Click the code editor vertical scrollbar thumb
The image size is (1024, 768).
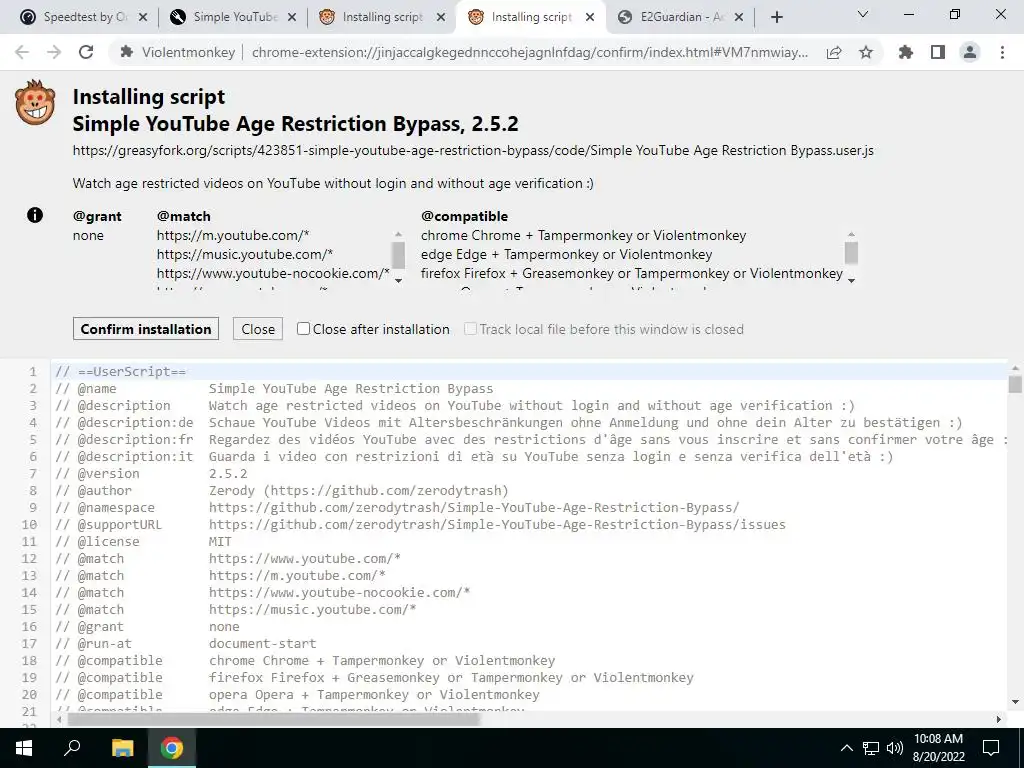click(x=1015, y=383)
